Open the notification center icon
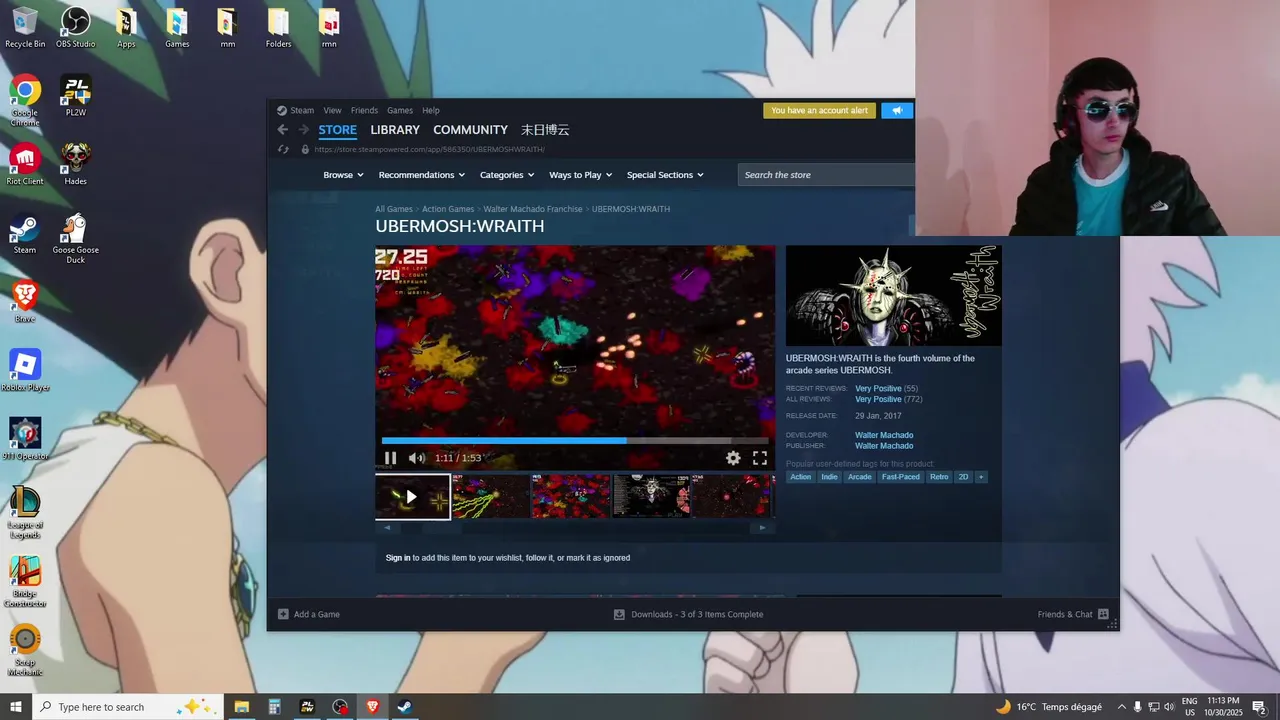This screenshot has height=720, width=1280. [x=1259, y=707]
